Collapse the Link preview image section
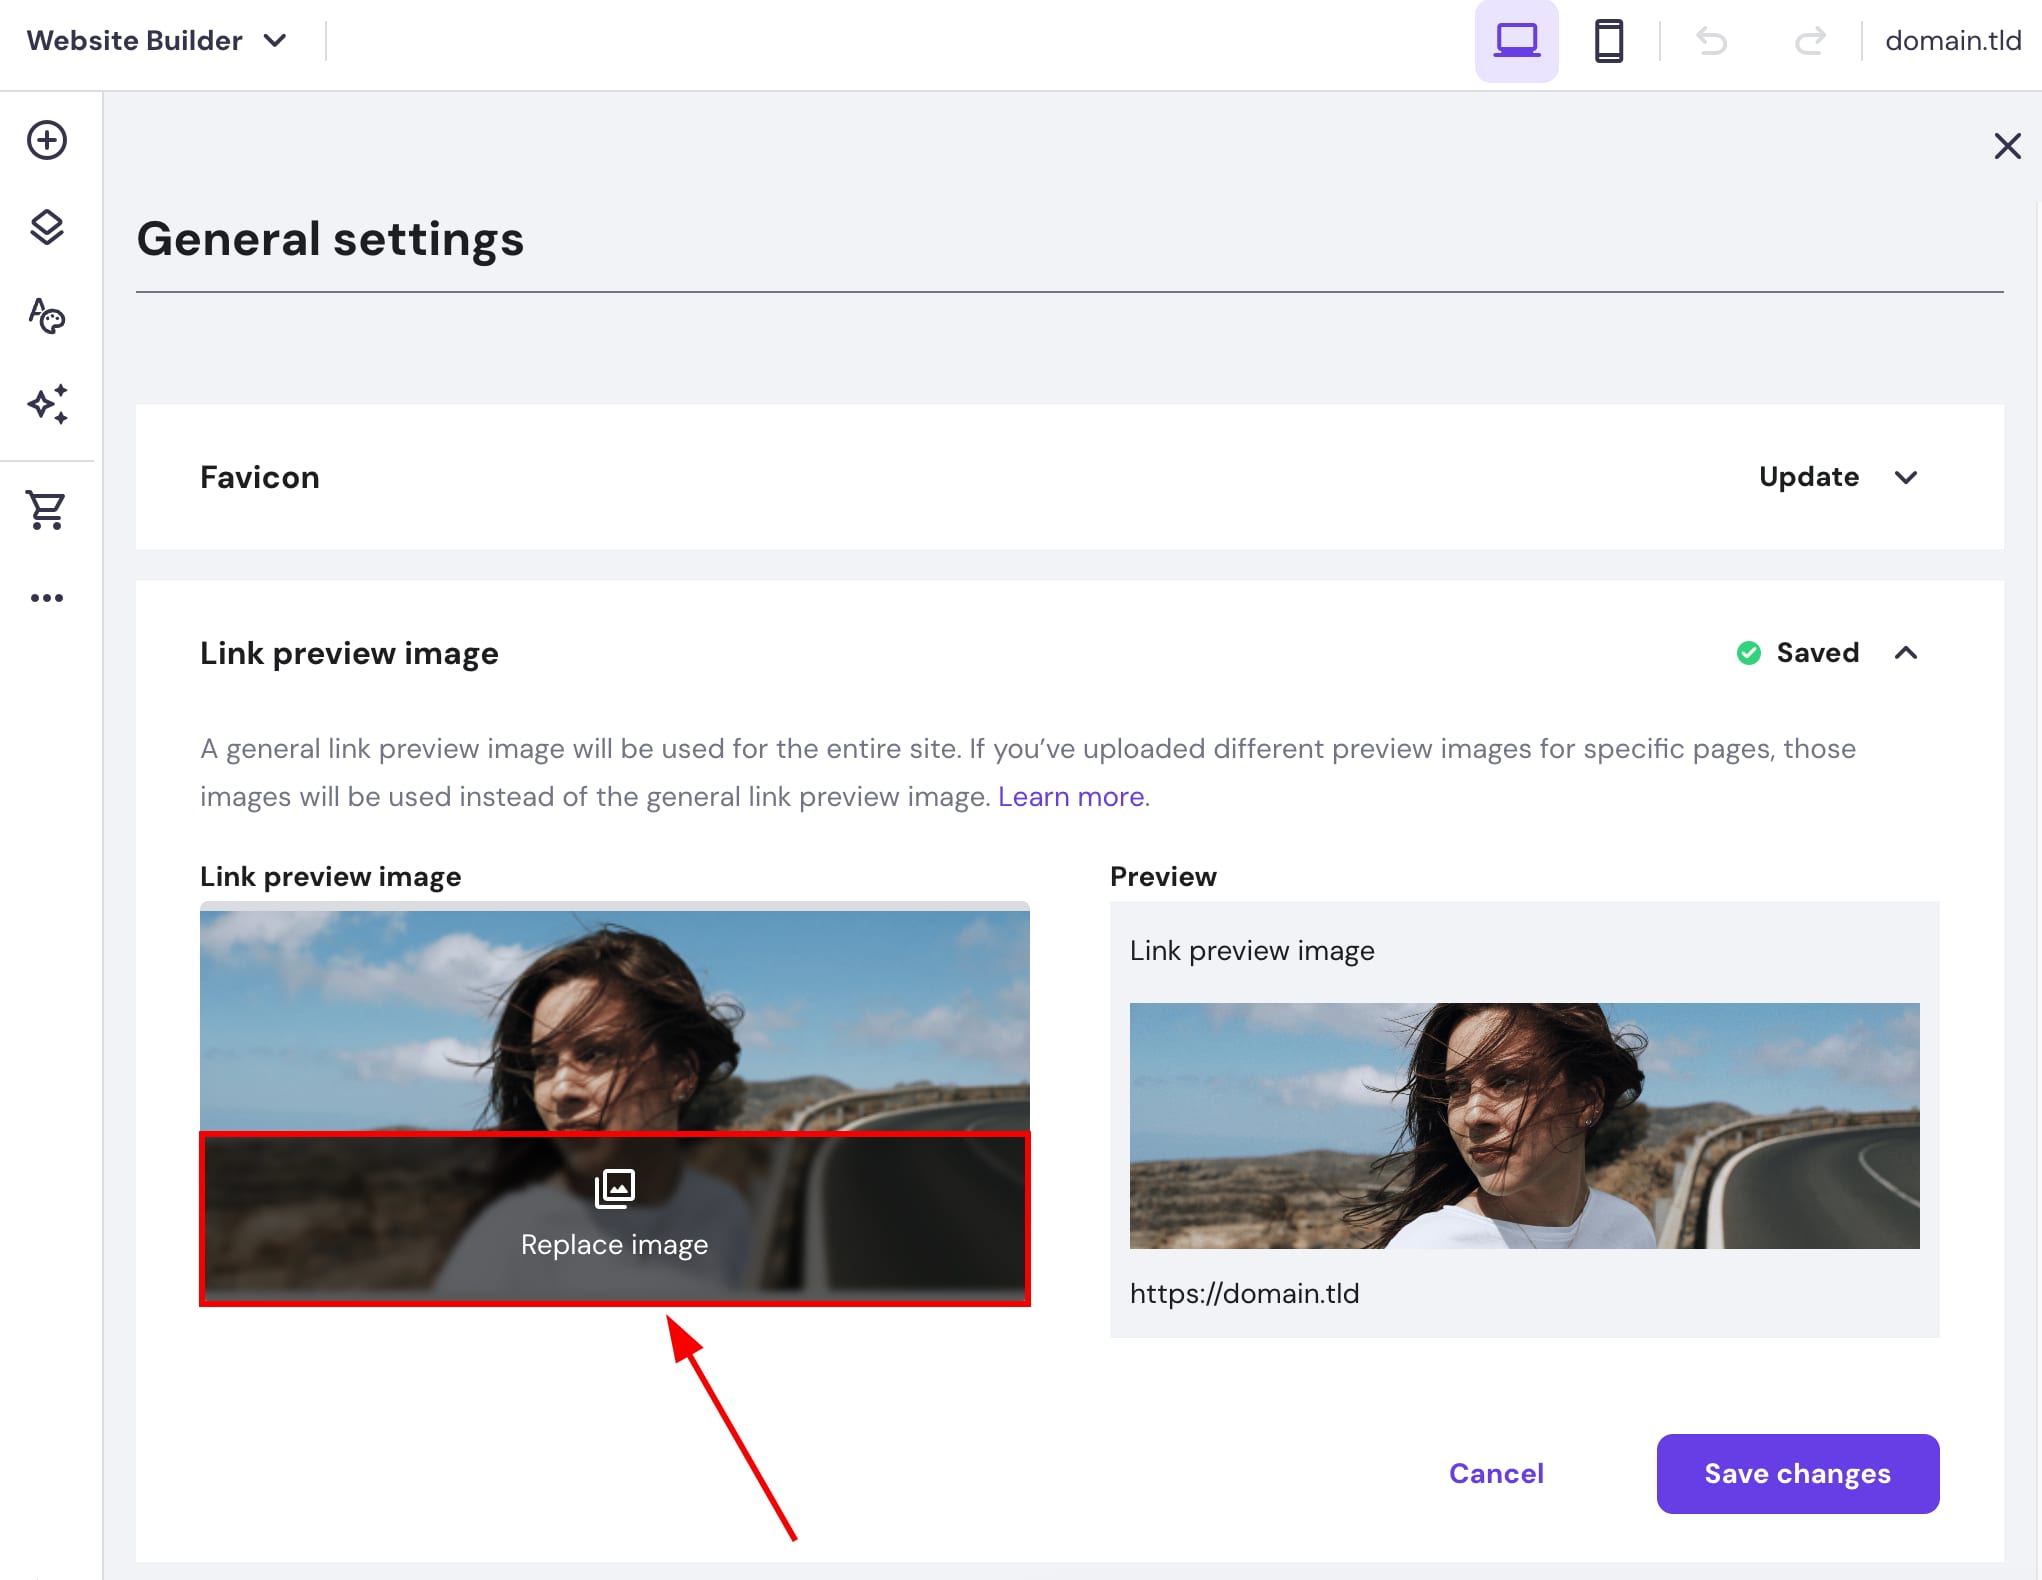 [x=1907, y=653]
